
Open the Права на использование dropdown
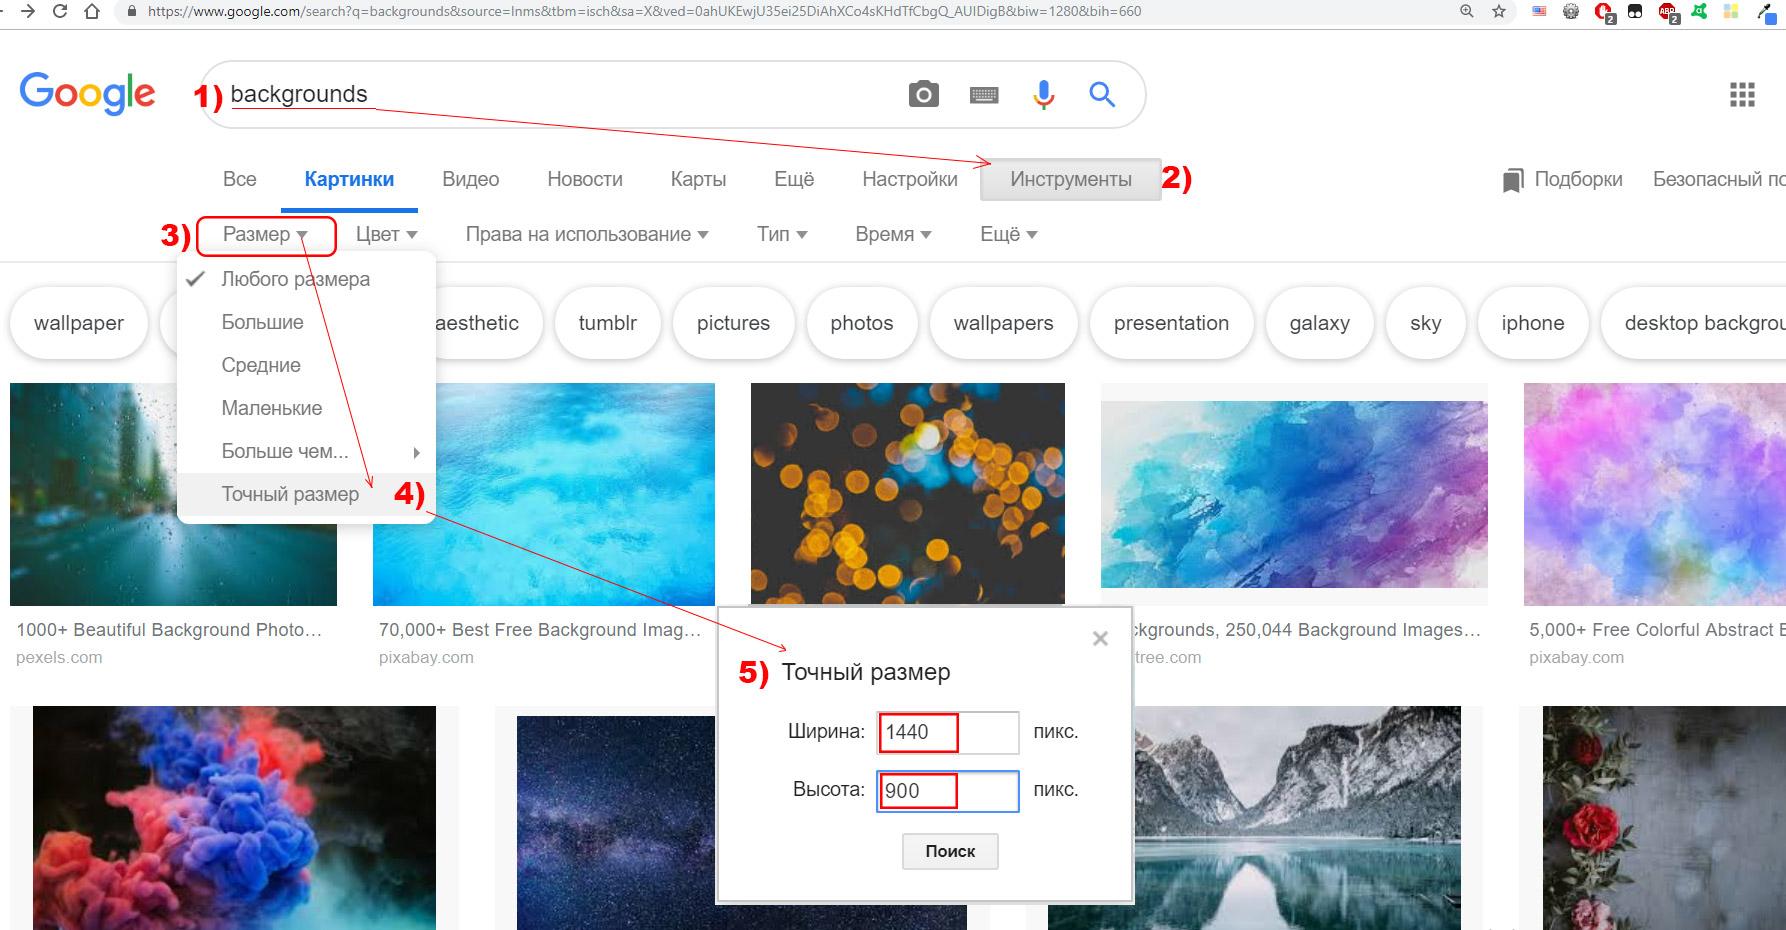(x=587, y=235)
